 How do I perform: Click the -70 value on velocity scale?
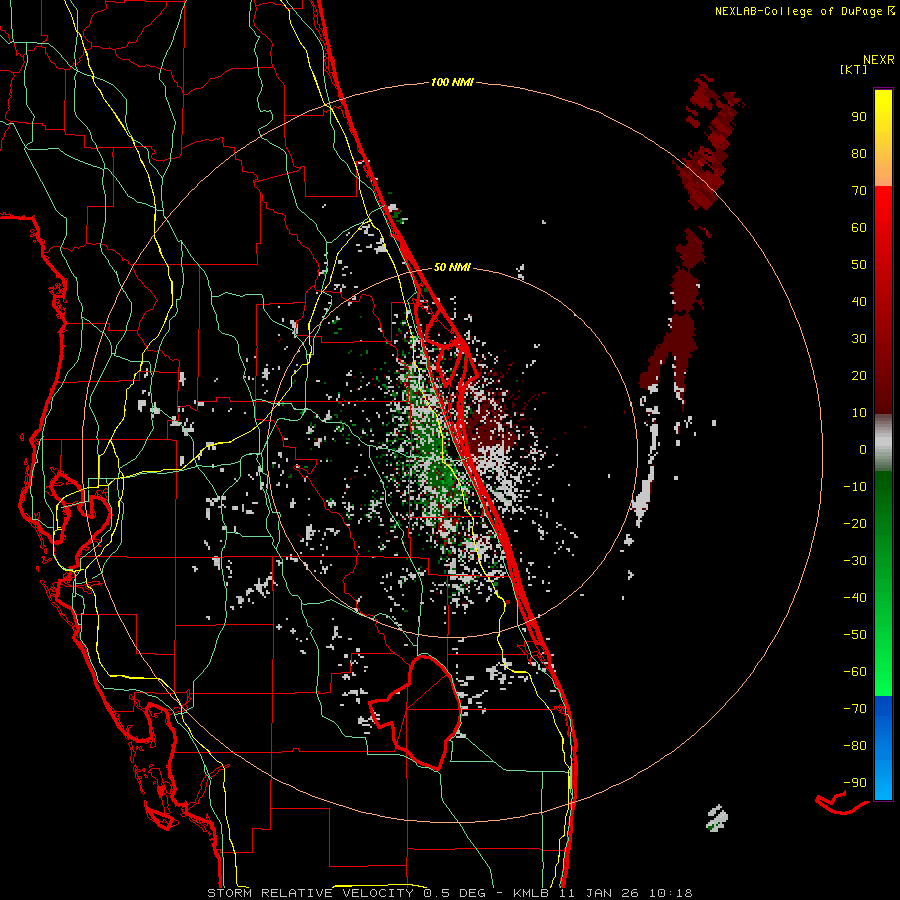[855, 709]
